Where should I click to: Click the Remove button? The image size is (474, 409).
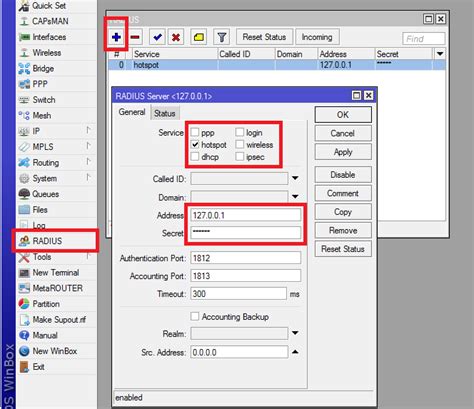coord(343,230)
